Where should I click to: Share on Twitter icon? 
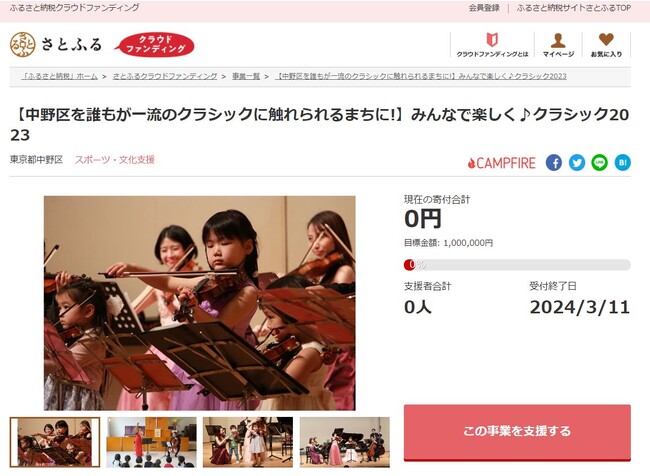(x=577, y=163)
